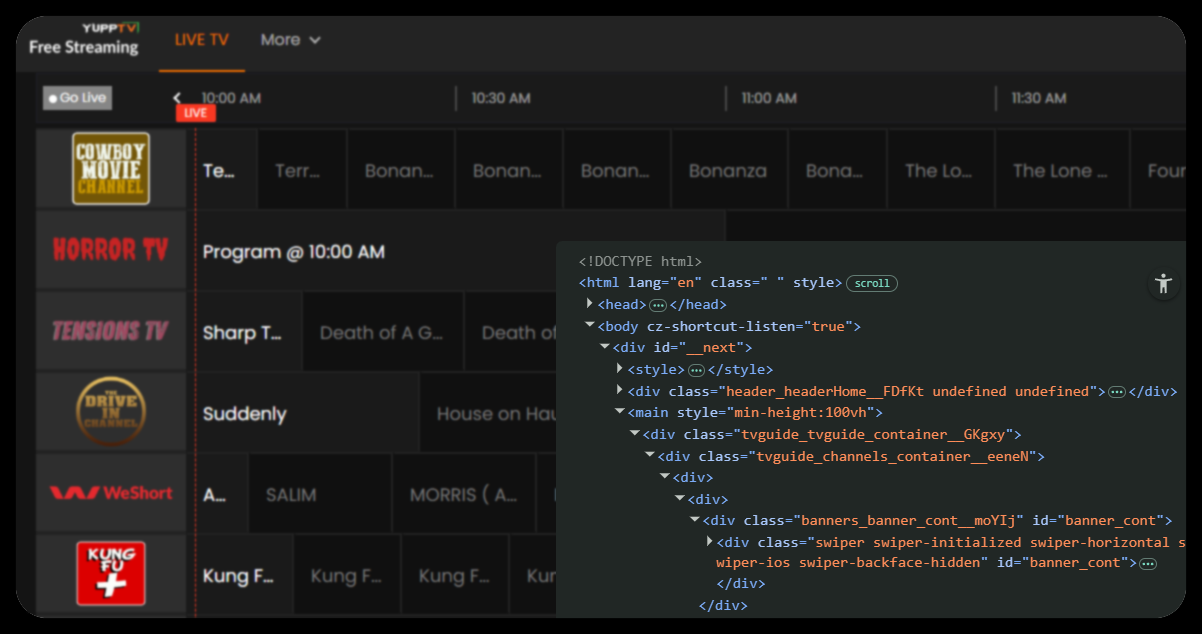Viewport: 1202px width, 634px height.
Task: Switch to the LIVE TV tab
Action: point(201,40)
